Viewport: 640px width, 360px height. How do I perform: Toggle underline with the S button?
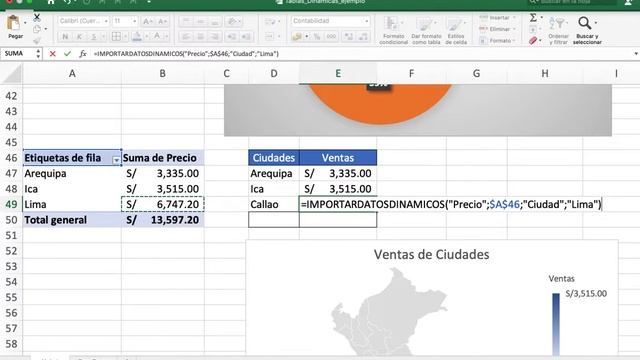click(x=93, y=37)
